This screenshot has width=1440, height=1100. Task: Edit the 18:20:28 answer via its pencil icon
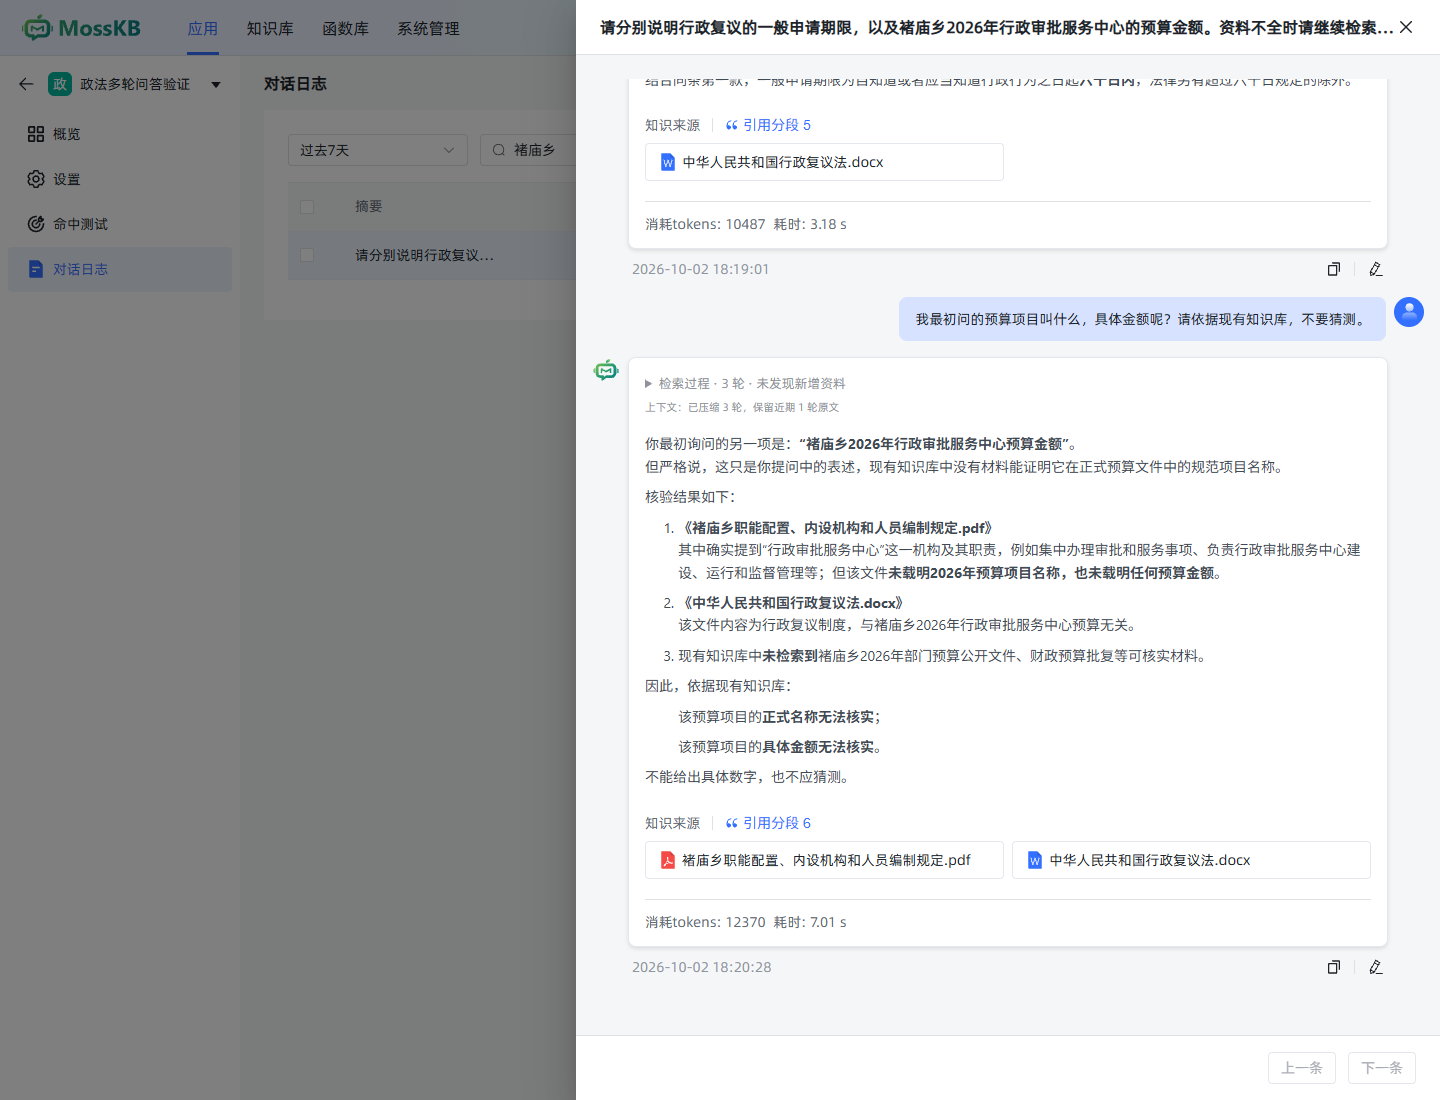(1376, 967)
